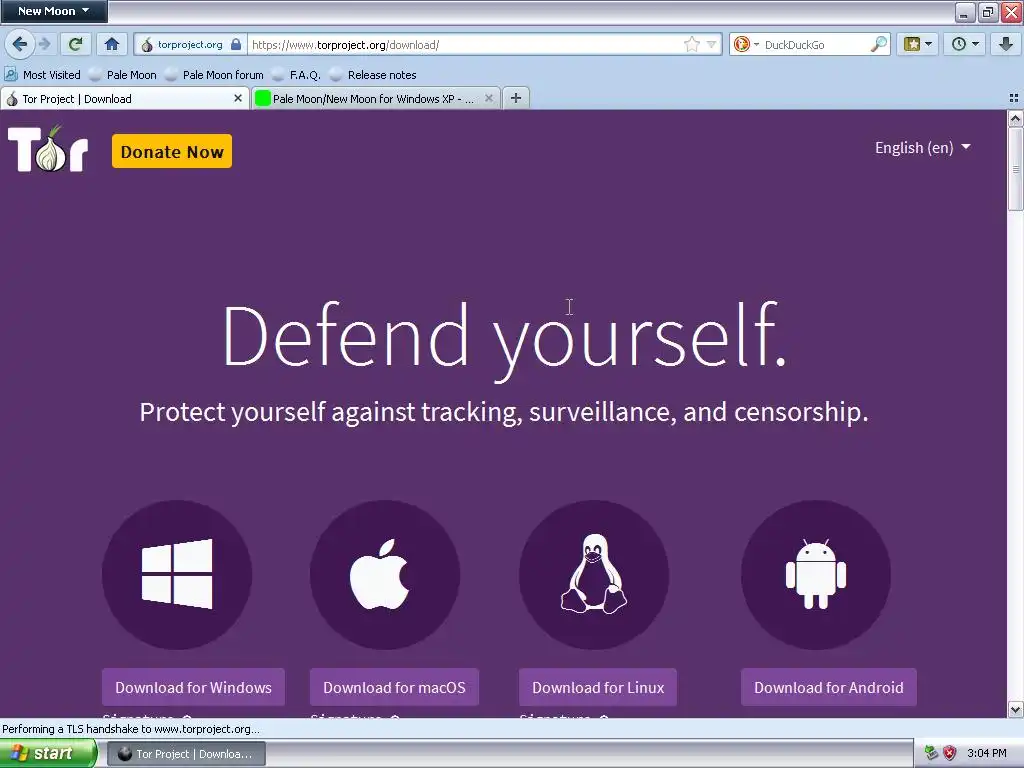Open the URL history dropdown arrow

click(x=711, y=44)
